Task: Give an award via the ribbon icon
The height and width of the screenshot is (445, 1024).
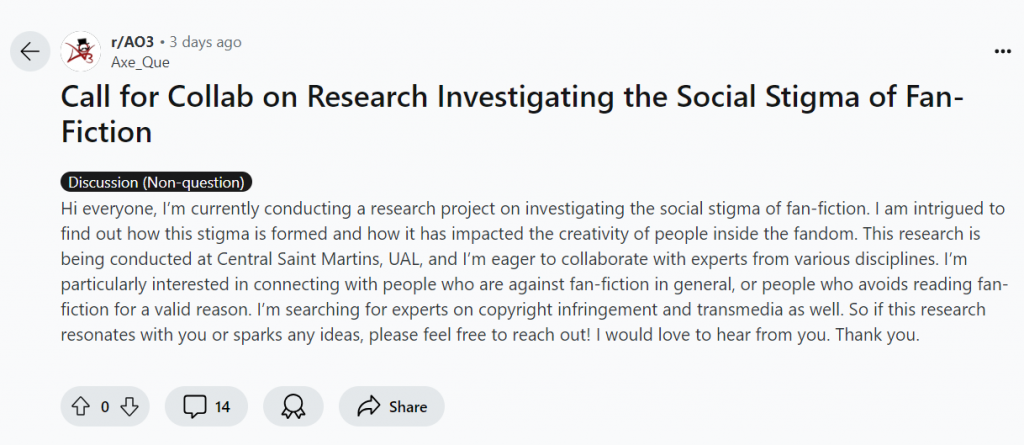Action: click(x=293, y=406)
